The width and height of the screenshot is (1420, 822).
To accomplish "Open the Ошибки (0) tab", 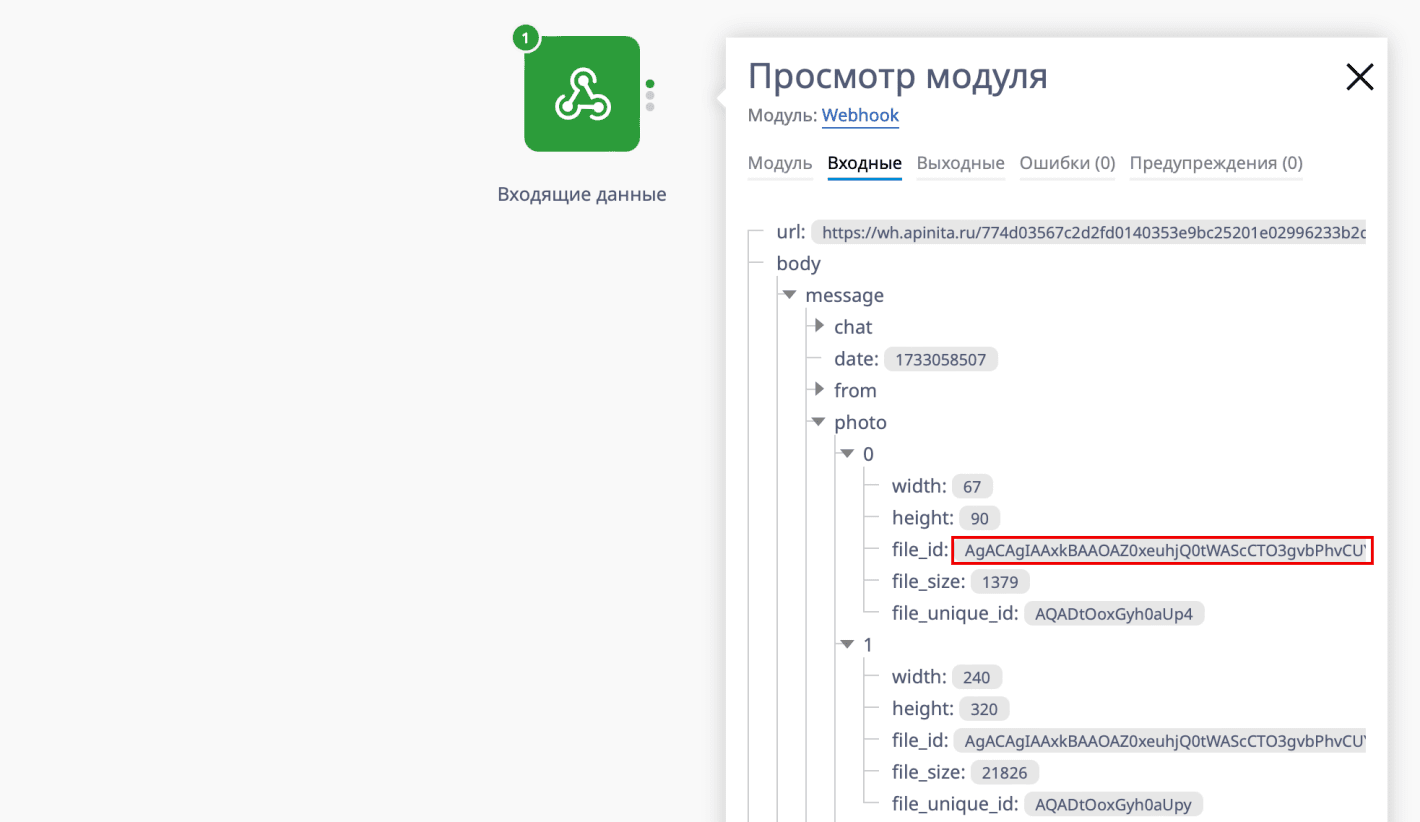I will (x=1067, y=163).
